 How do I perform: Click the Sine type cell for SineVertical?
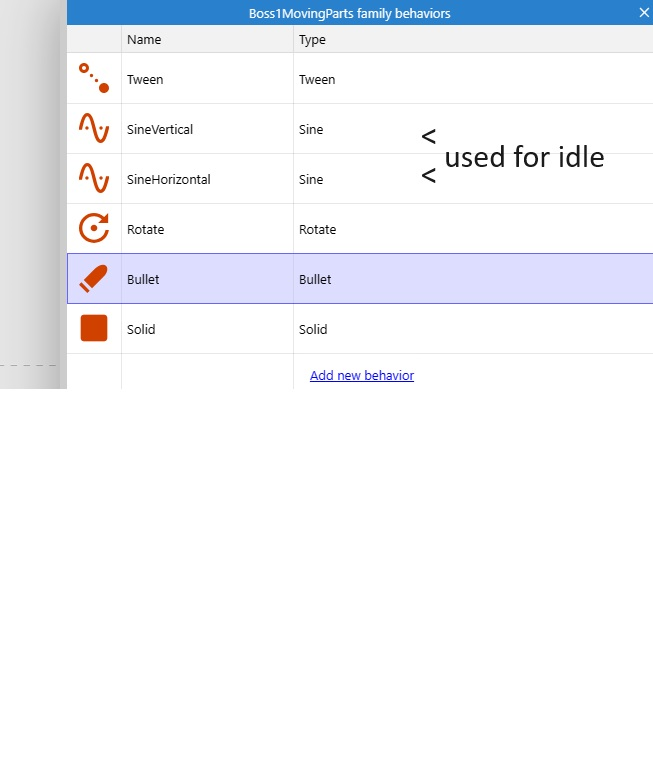[x=311, y=130]
